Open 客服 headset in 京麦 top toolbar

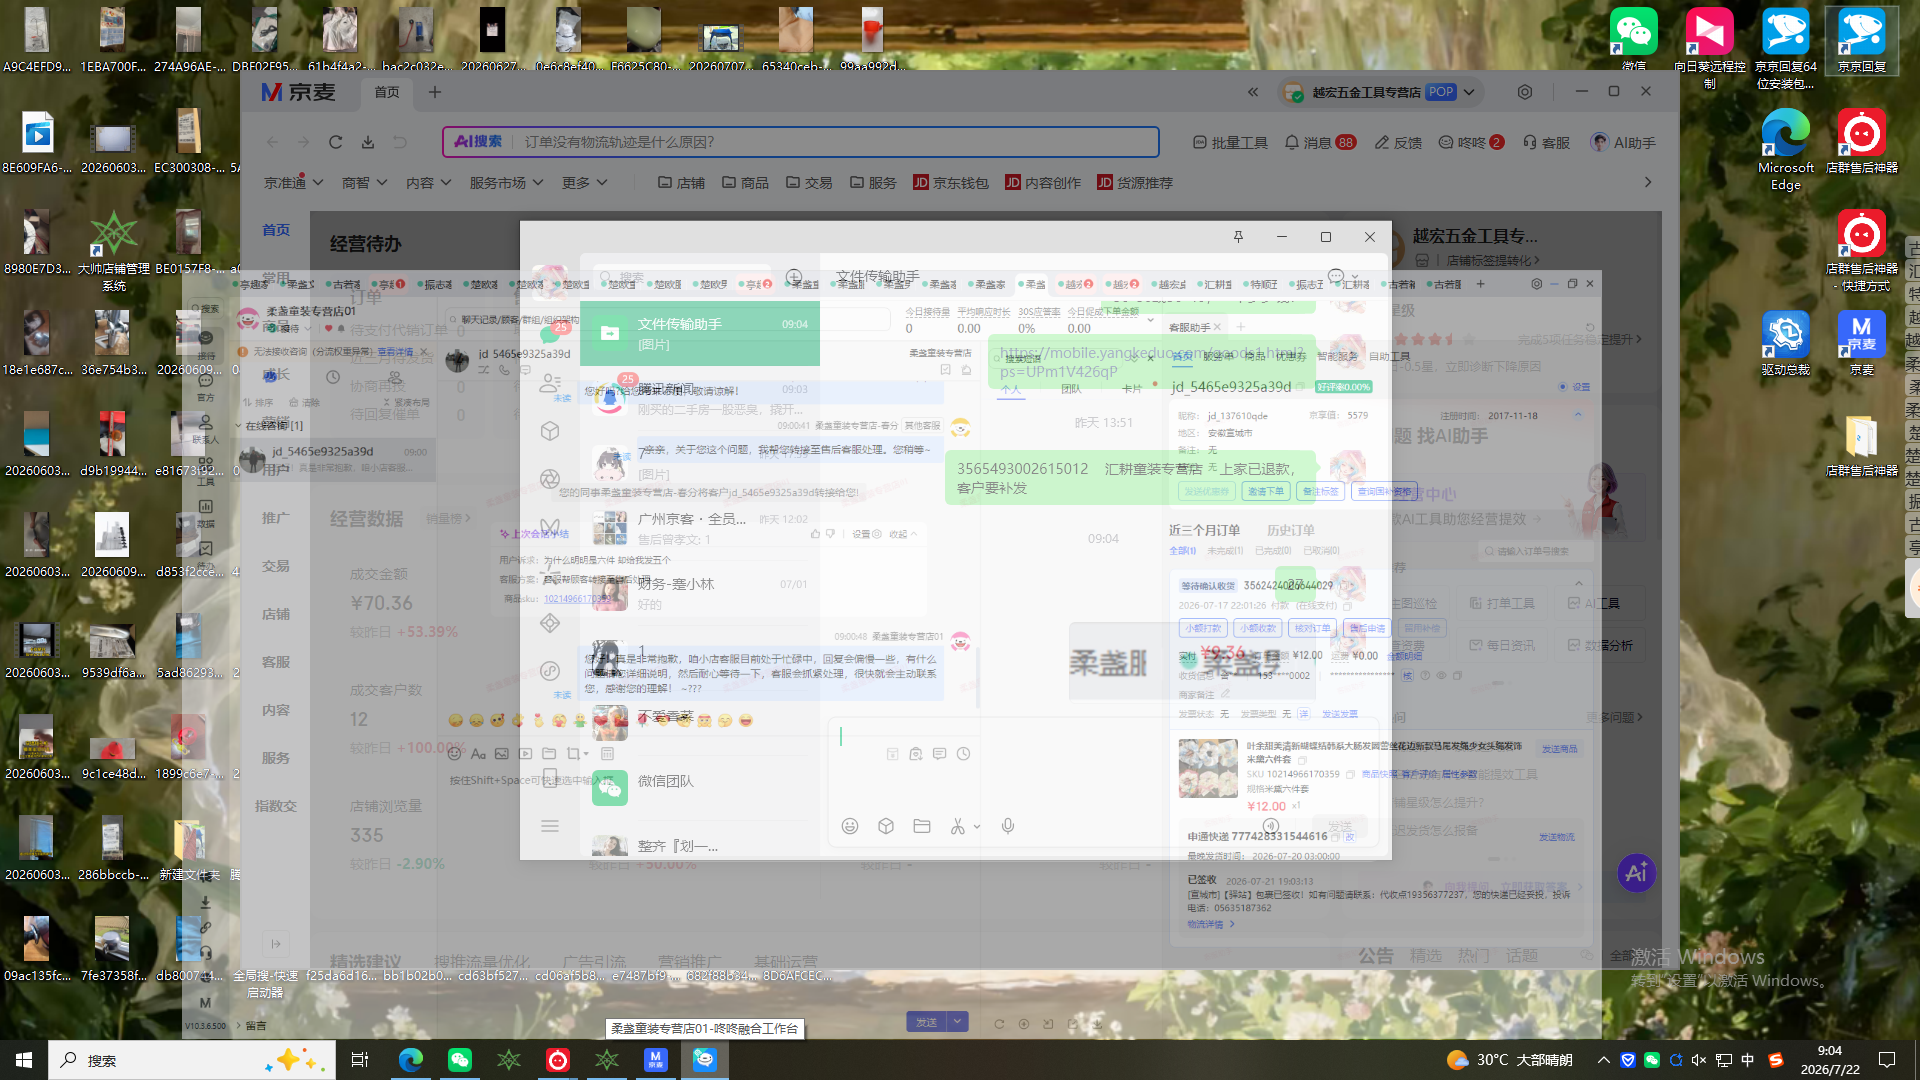point(1546,143)
